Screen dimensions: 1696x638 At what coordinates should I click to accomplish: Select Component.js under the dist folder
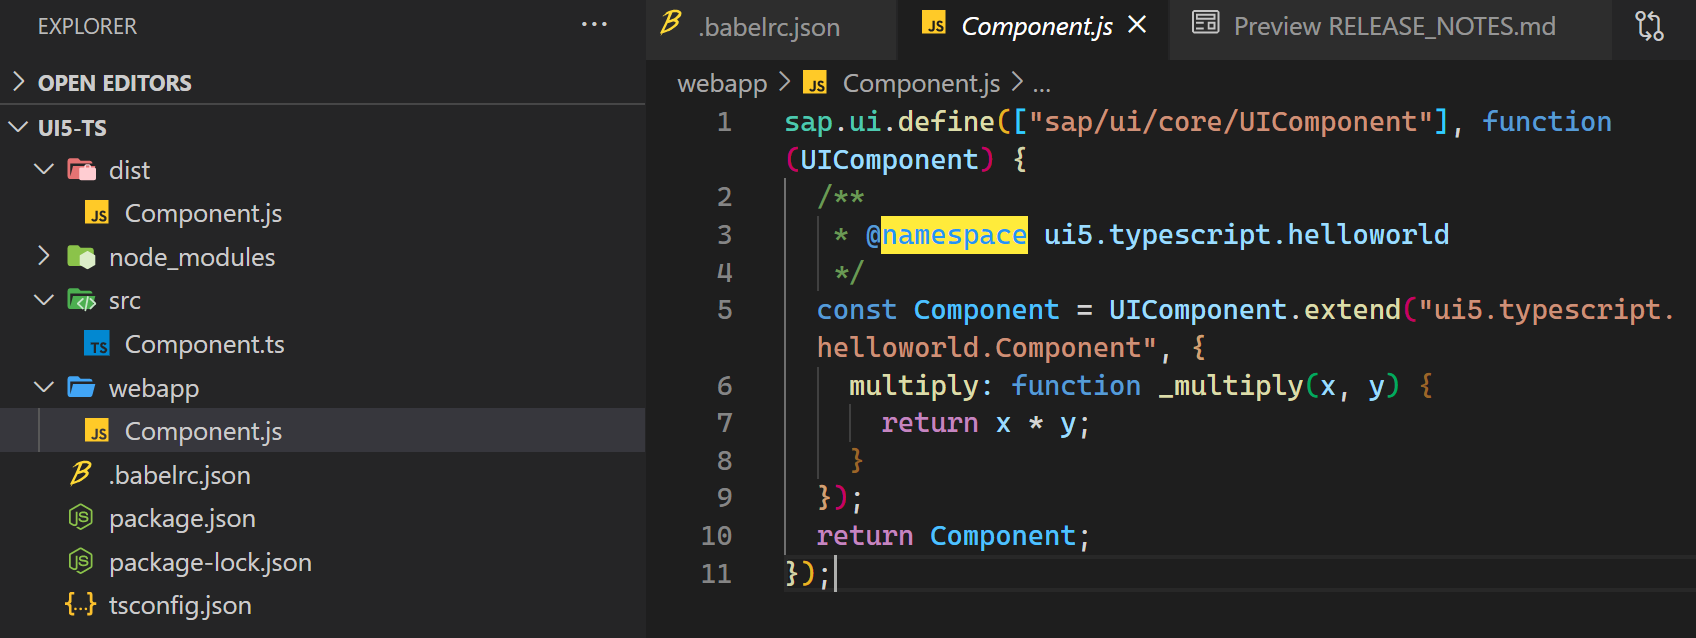tap(203, 213)
